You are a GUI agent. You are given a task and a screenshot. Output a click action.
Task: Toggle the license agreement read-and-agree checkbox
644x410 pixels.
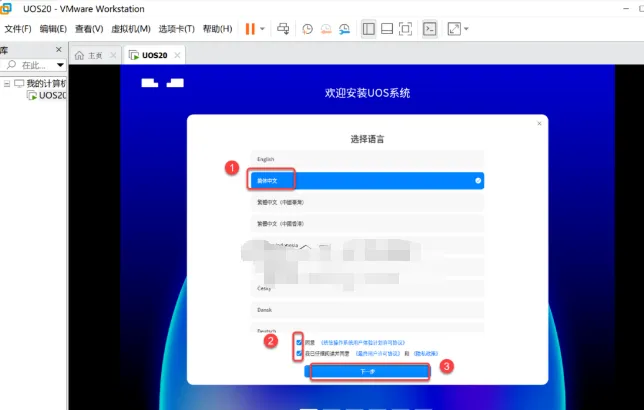coord(299,353)
